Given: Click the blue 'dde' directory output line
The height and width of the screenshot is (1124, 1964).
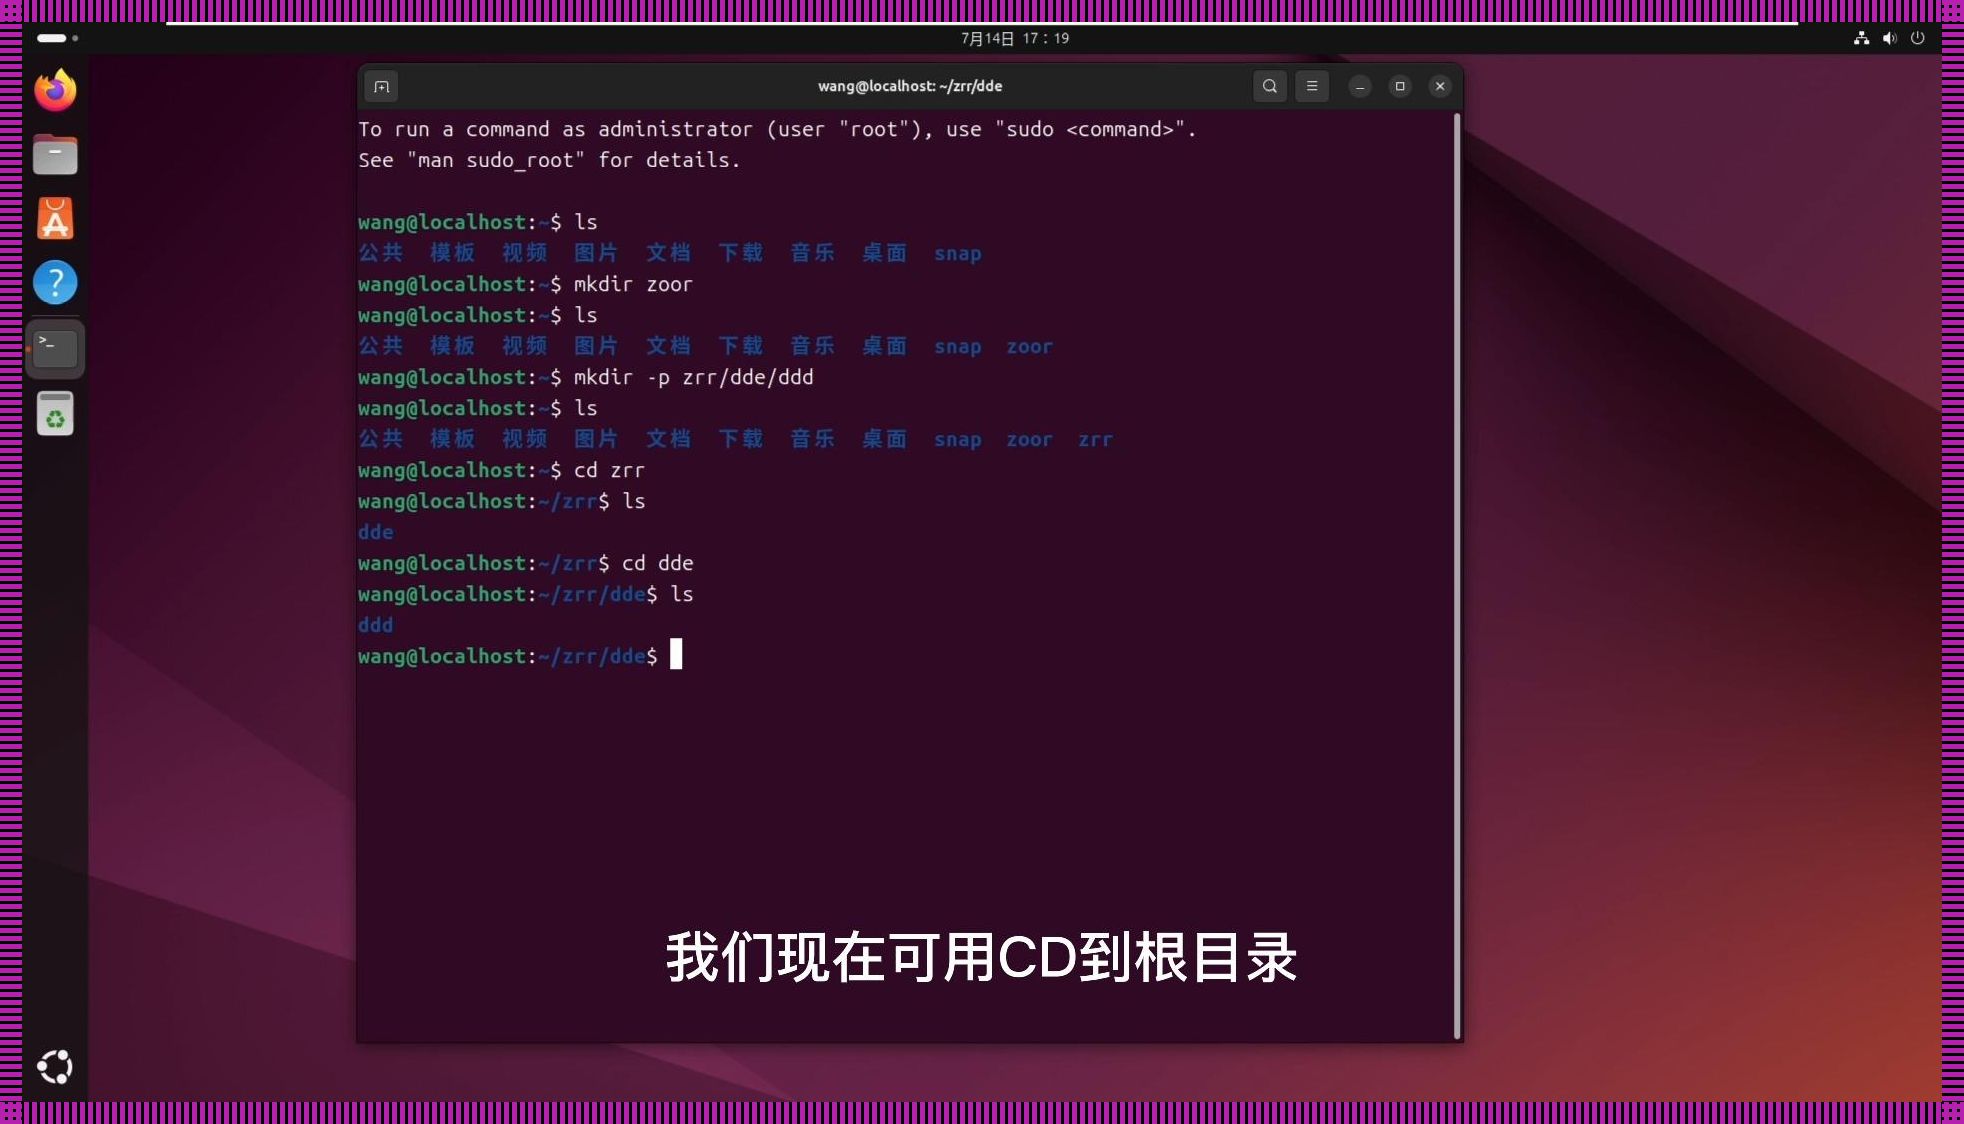Looking at the screenshot, I should click(x=376, y=532).
